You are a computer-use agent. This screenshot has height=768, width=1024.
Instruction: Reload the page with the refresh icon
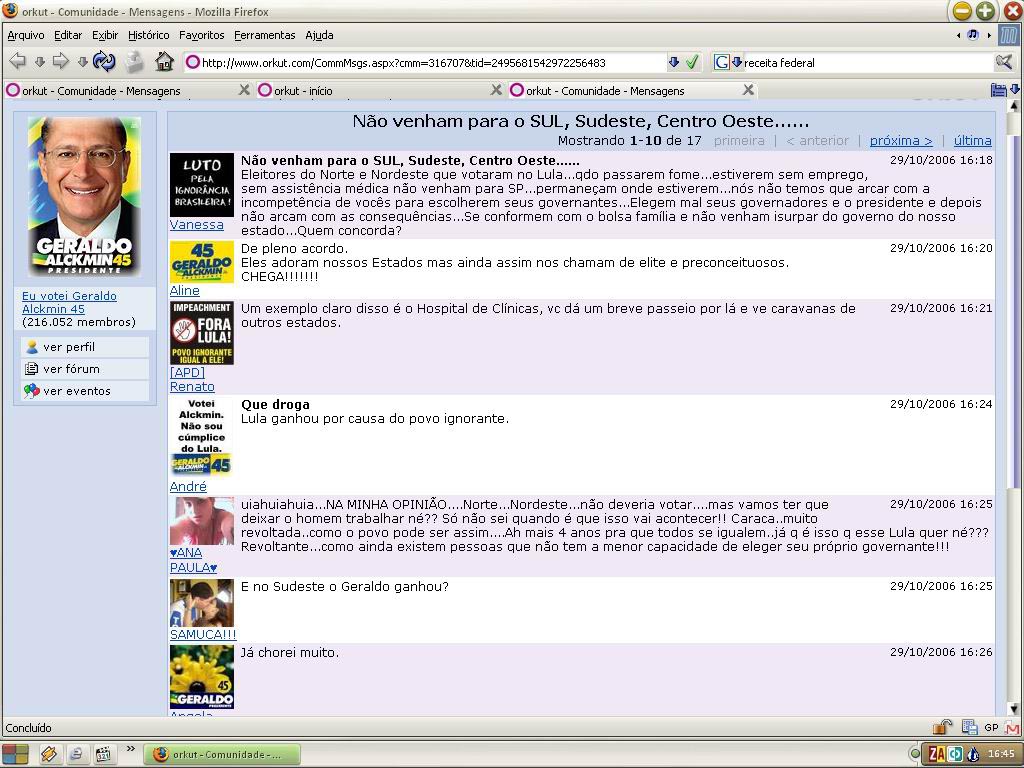click(x=104, y=61)
